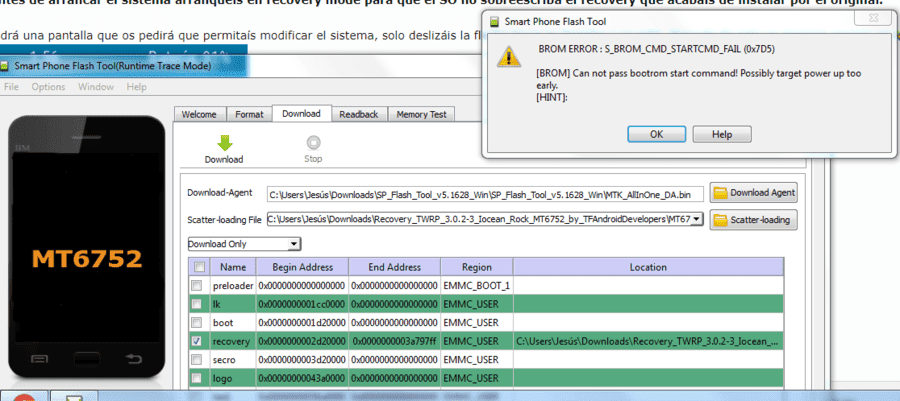The height and width of the screenshot is (401, 900).
Task: Click the EMMC_BOOT_1 region cell
Action: coord(476,286)
